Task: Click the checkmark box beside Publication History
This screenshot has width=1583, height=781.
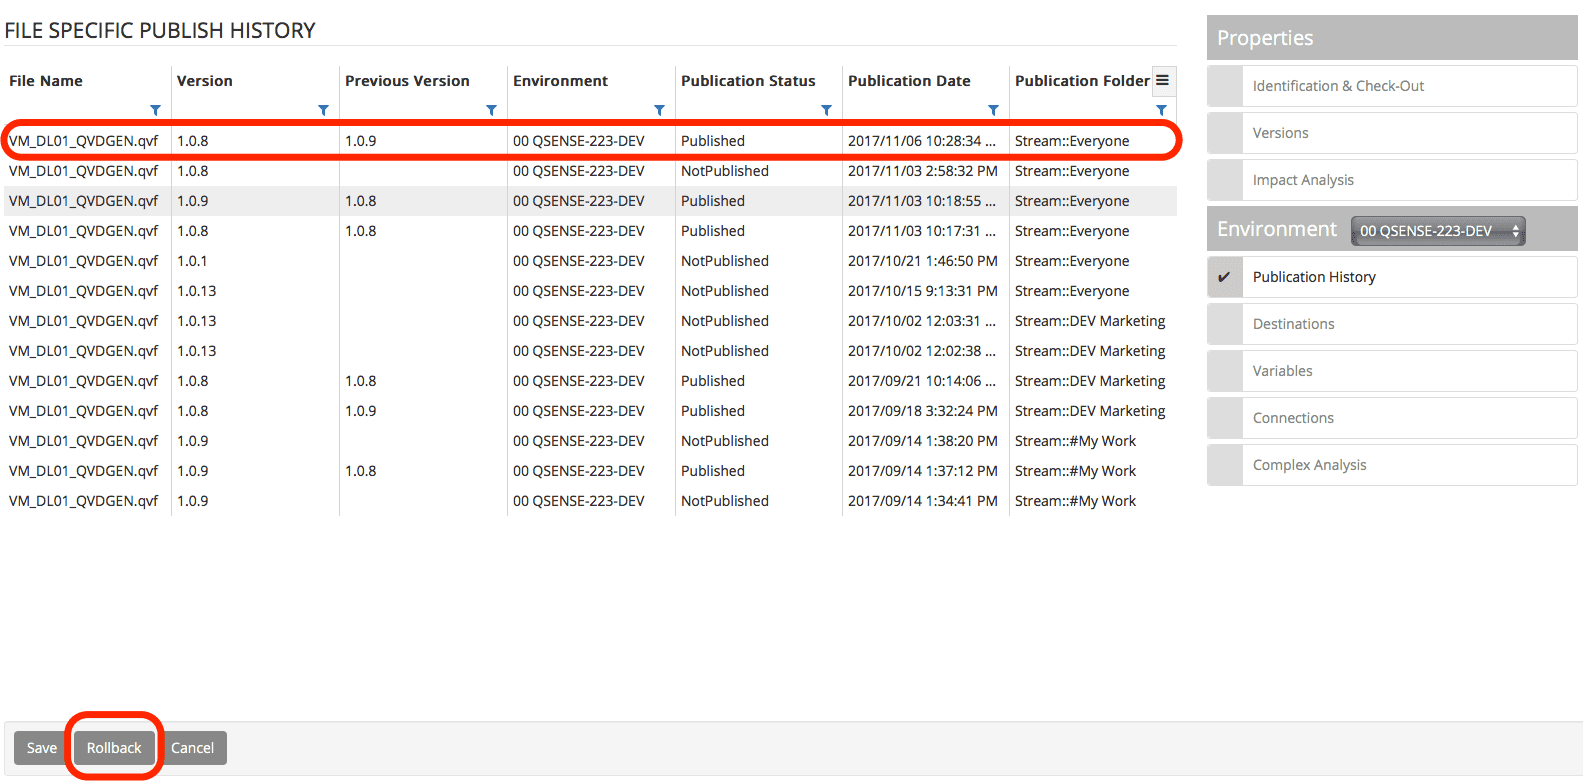Action: point(1224,277)
